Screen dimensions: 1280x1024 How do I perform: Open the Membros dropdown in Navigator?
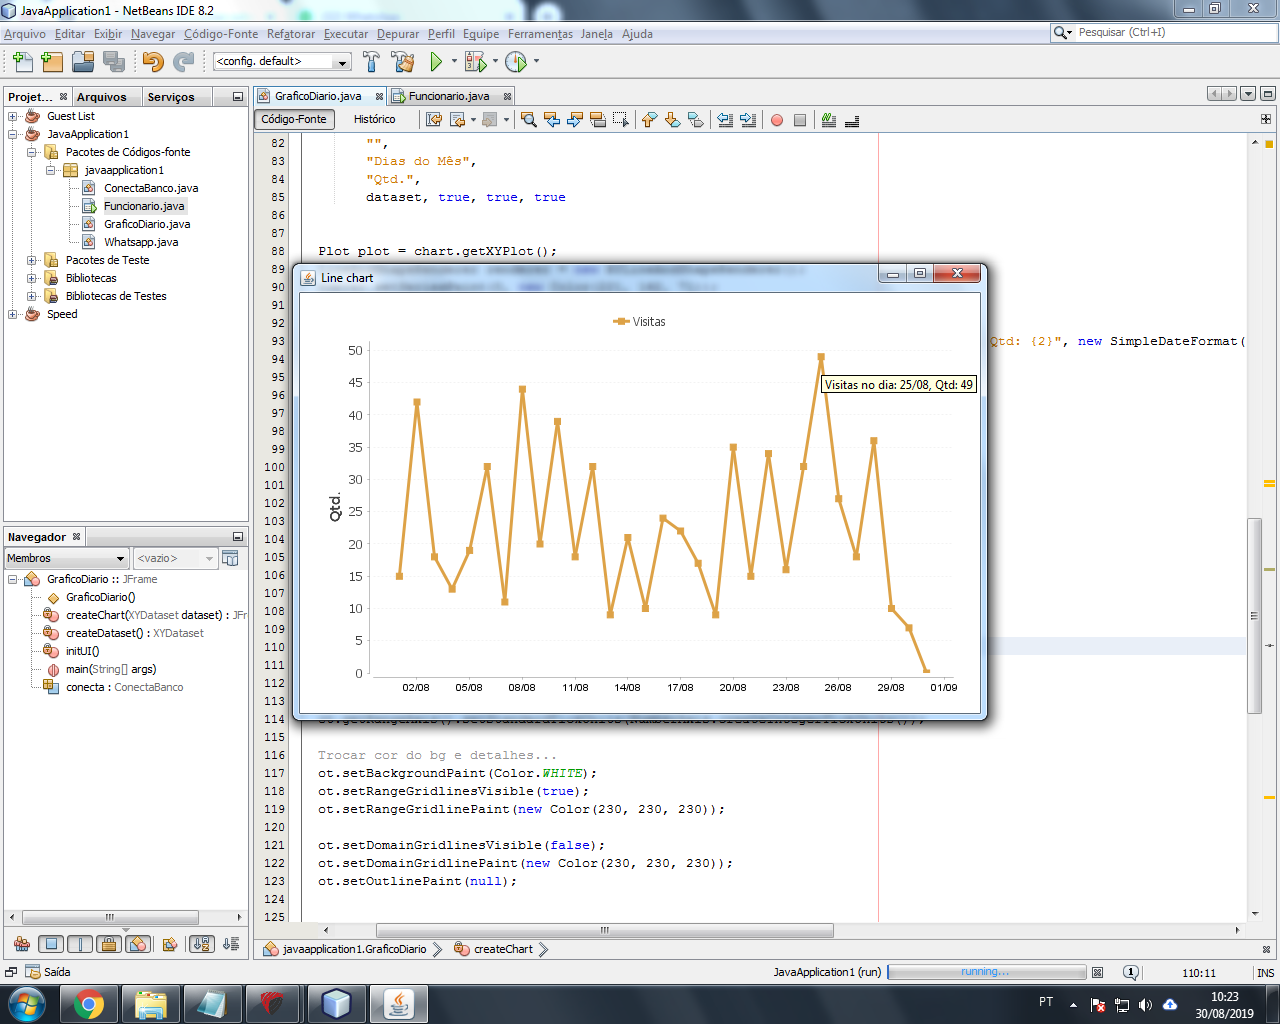[66, 558]
